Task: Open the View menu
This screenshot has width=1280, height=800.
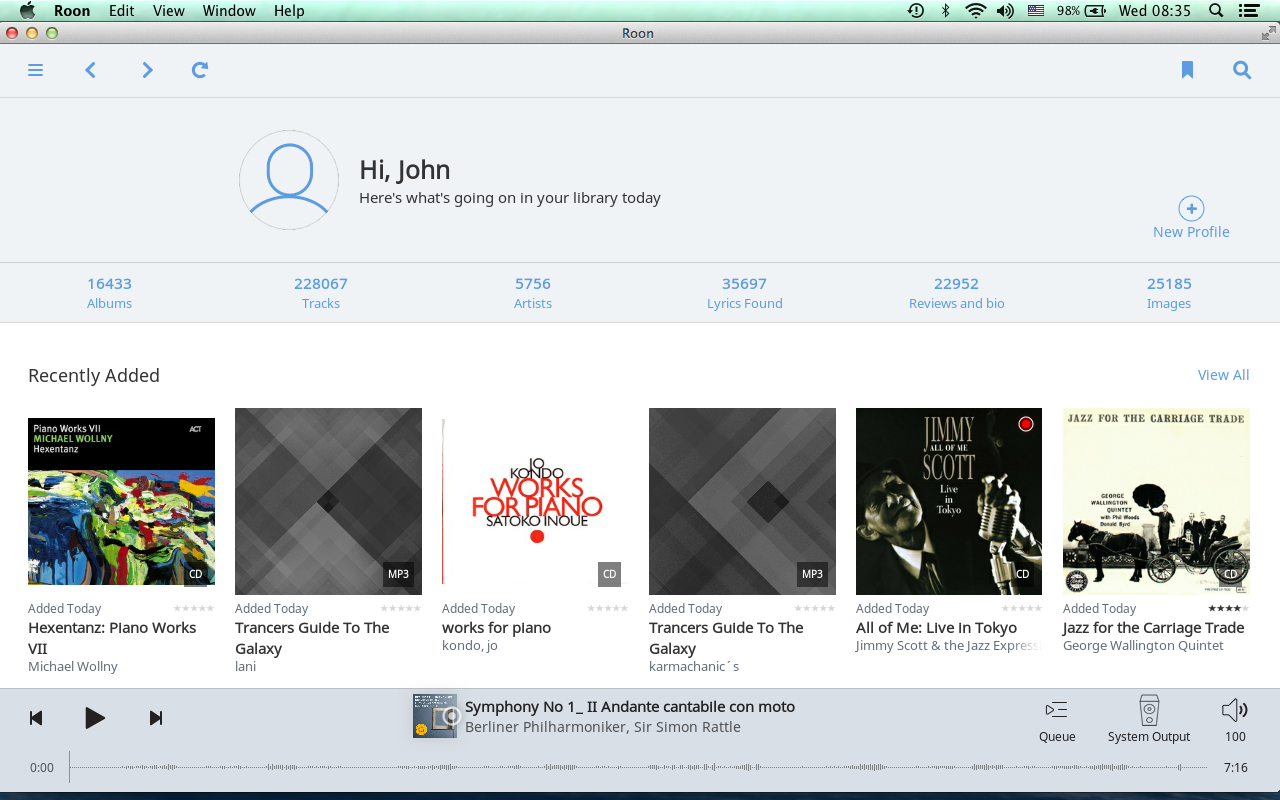Action: 168,11
